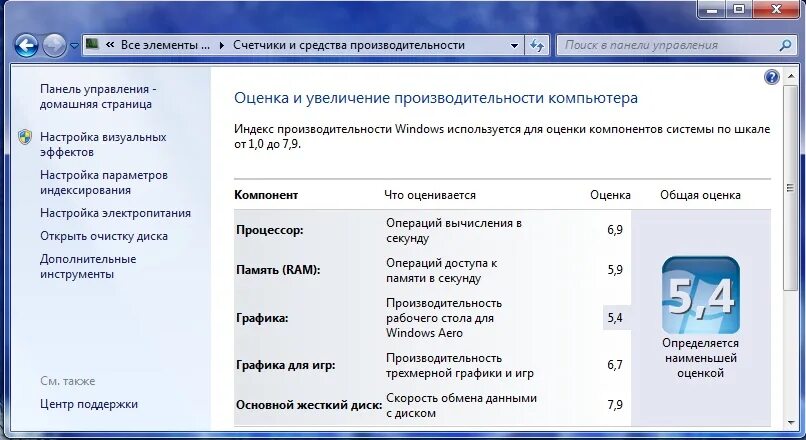Click the 'Основной жесткий диск:' label
The image size is (806, 440).
tap(309, 405)
